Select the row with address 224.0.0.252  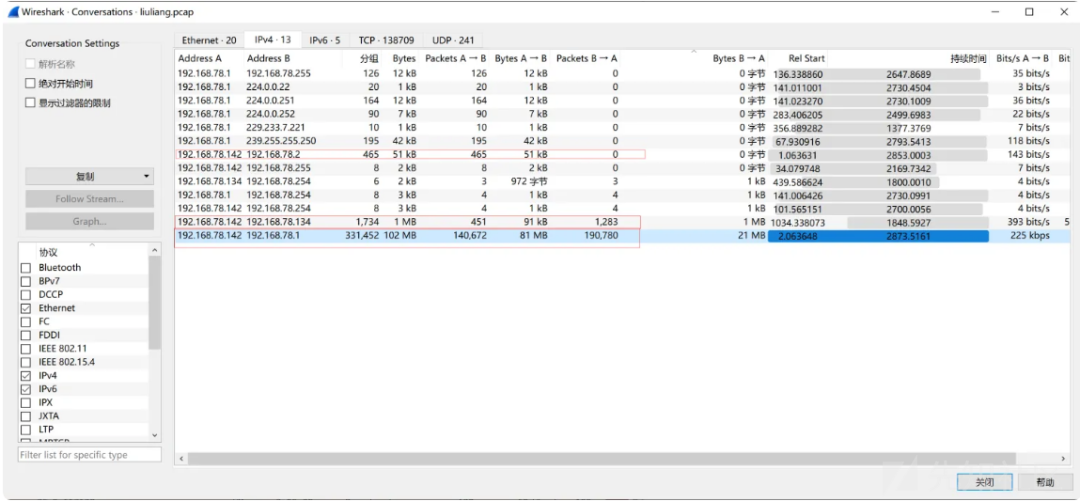tap(622, 114)
